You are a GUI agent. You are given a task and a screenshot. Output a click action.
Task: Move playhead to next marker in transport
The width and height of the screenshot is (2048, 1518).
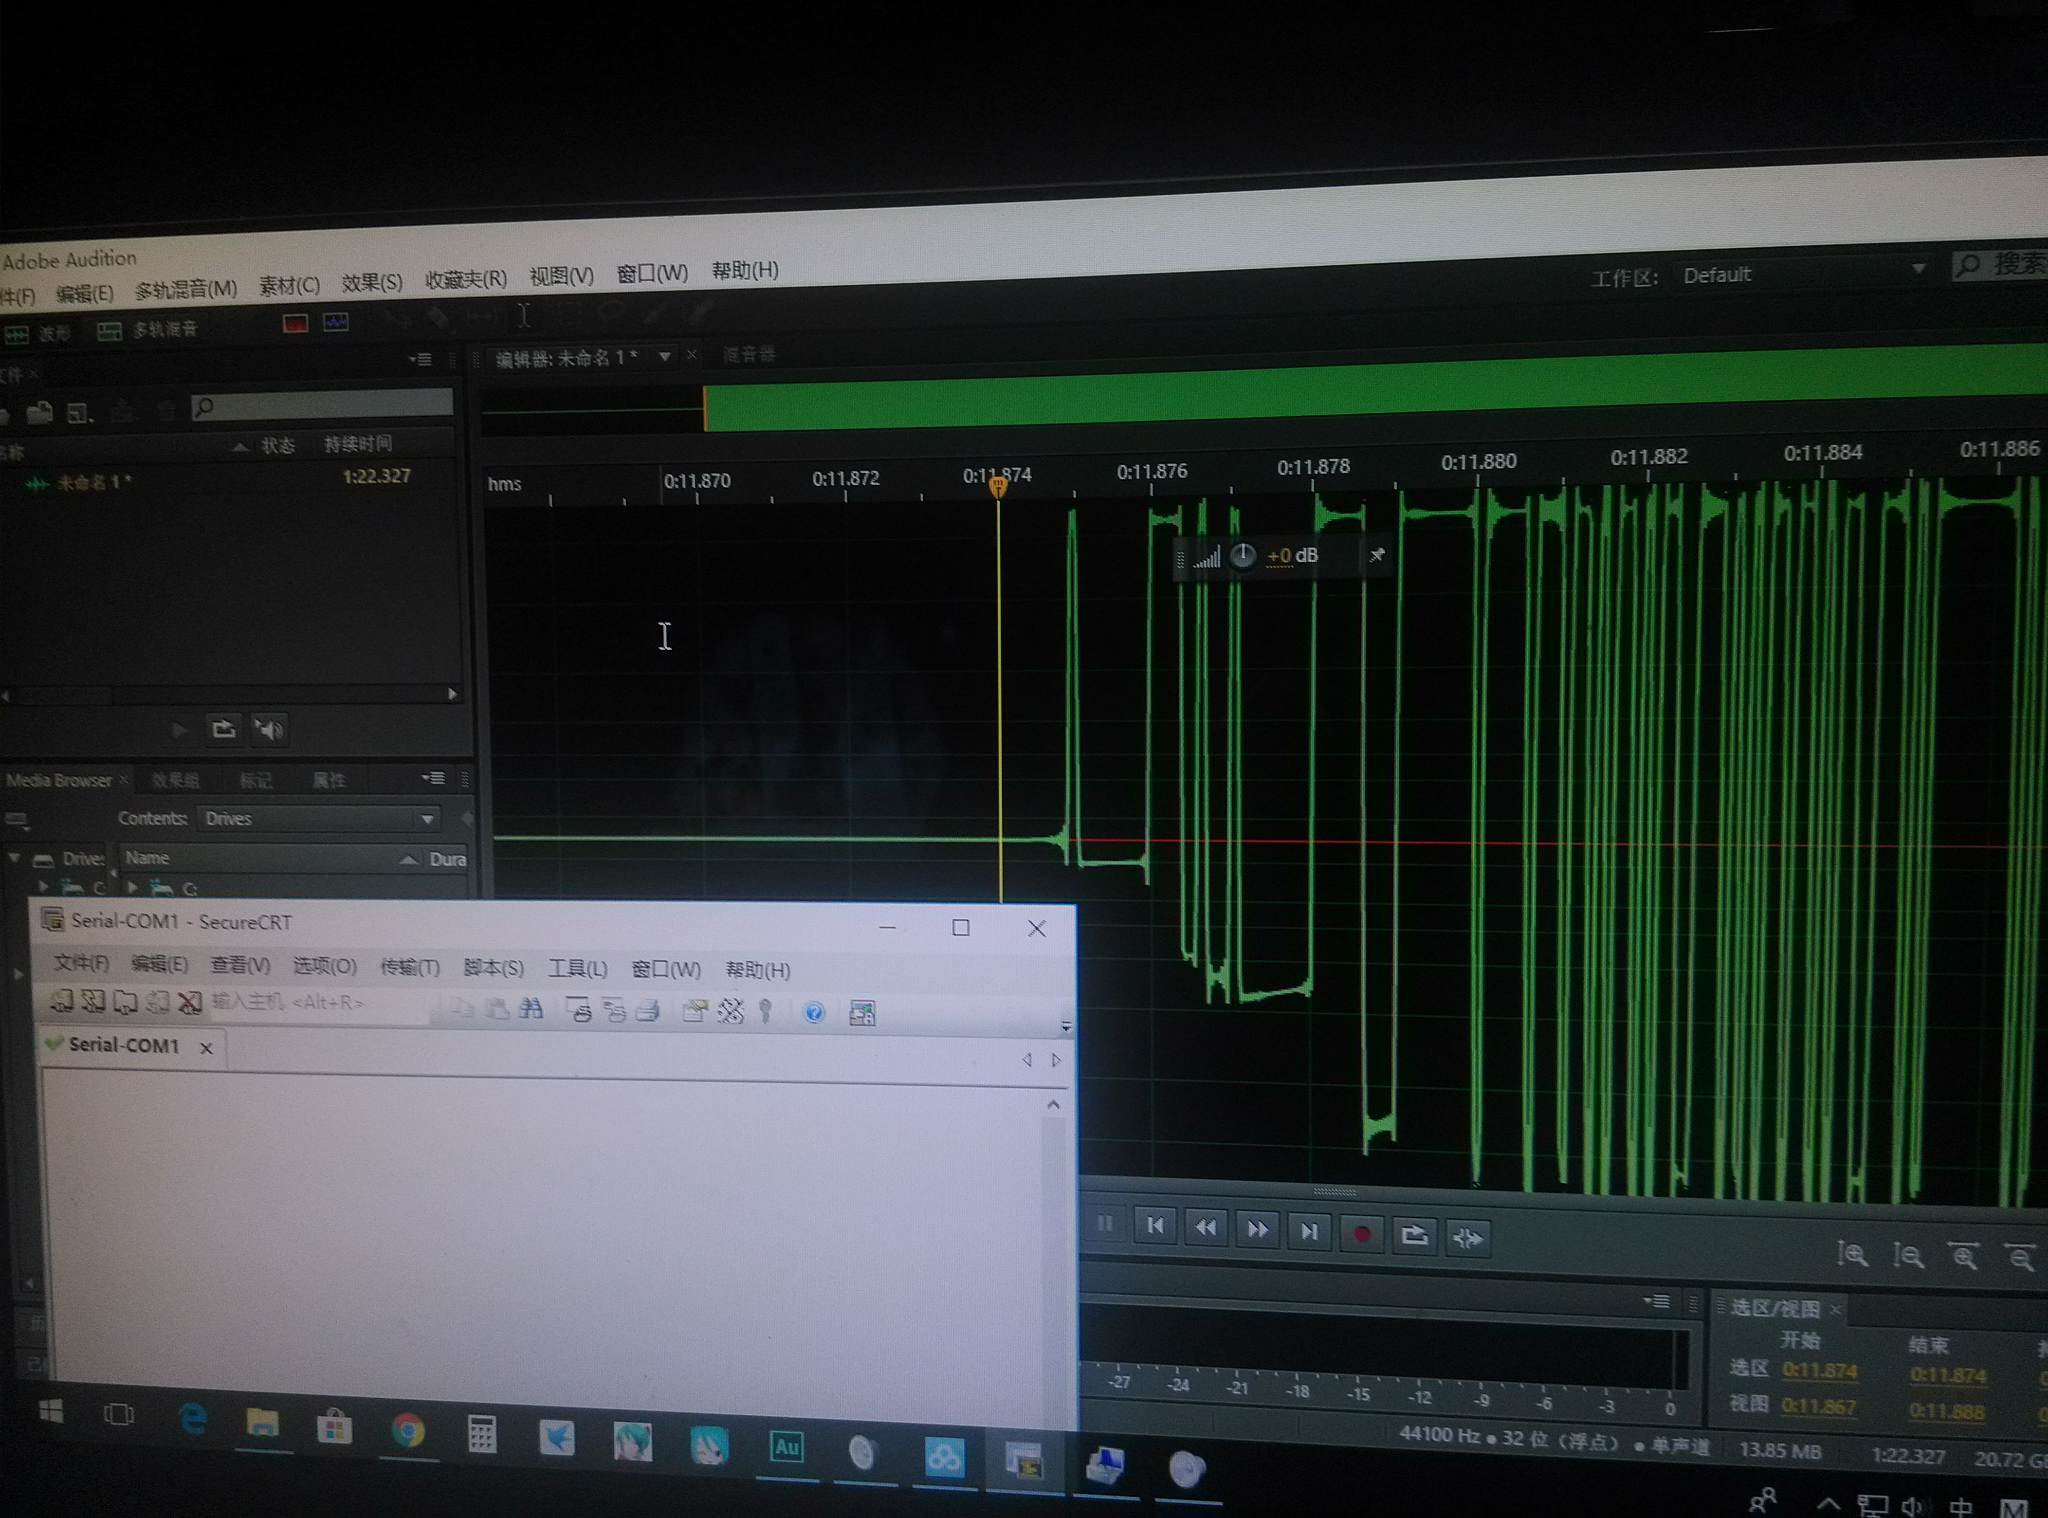click(1309, 1232)
